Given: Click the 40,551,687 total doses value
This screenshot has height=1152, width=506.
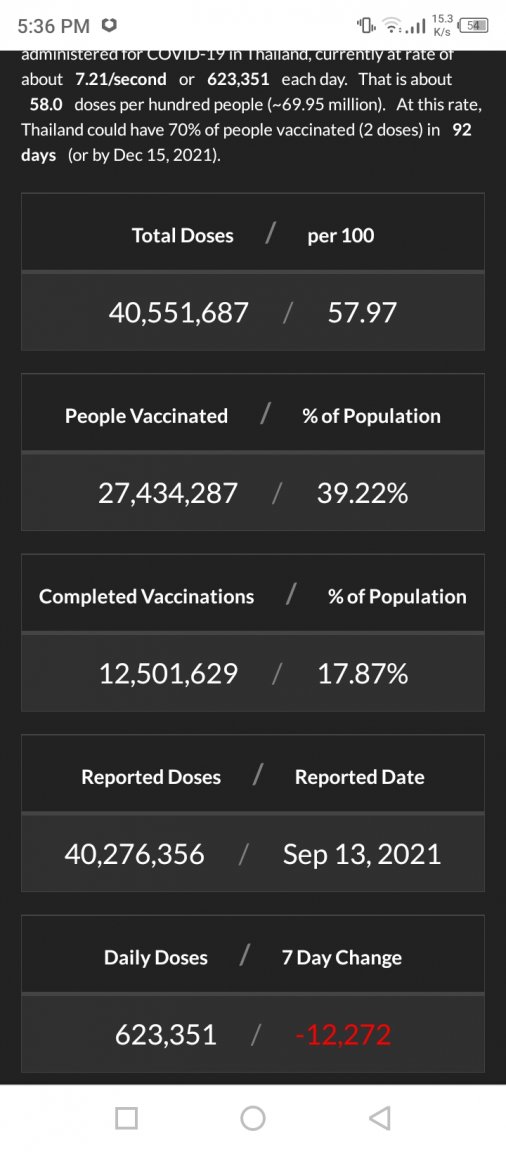Looking at the screenshot, I should (x=178, y=314).
